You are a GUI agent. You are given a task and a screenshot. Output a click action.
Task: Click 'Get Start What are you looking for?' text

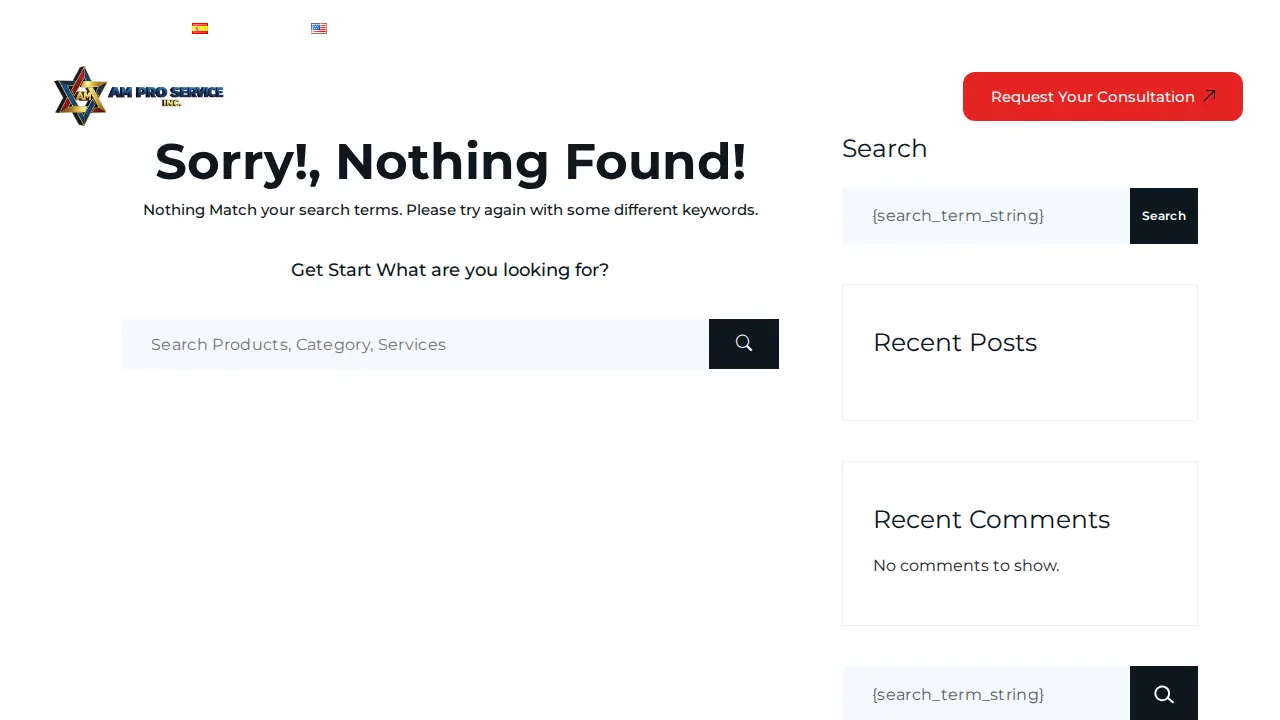(450, 270)
